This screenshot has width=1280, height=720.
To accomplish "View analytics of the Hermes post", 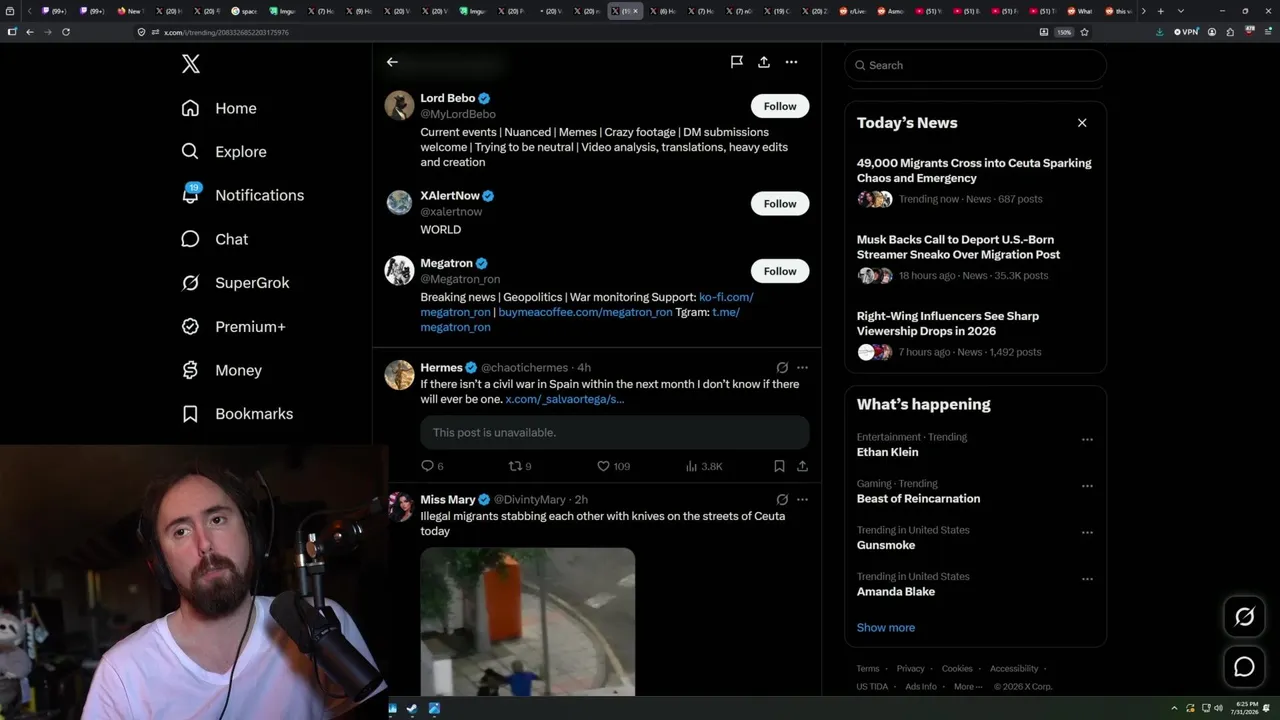I will point(691,466).
